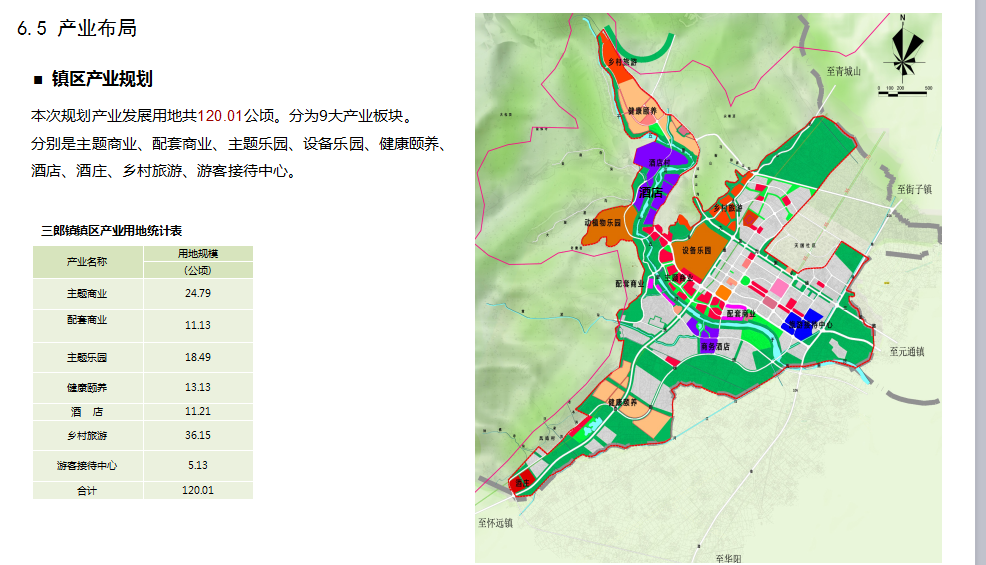Click the paragraph line starting '分别是主题商业'
The height and width of the screenshot is (565, 986).
(x=239, y=144)
